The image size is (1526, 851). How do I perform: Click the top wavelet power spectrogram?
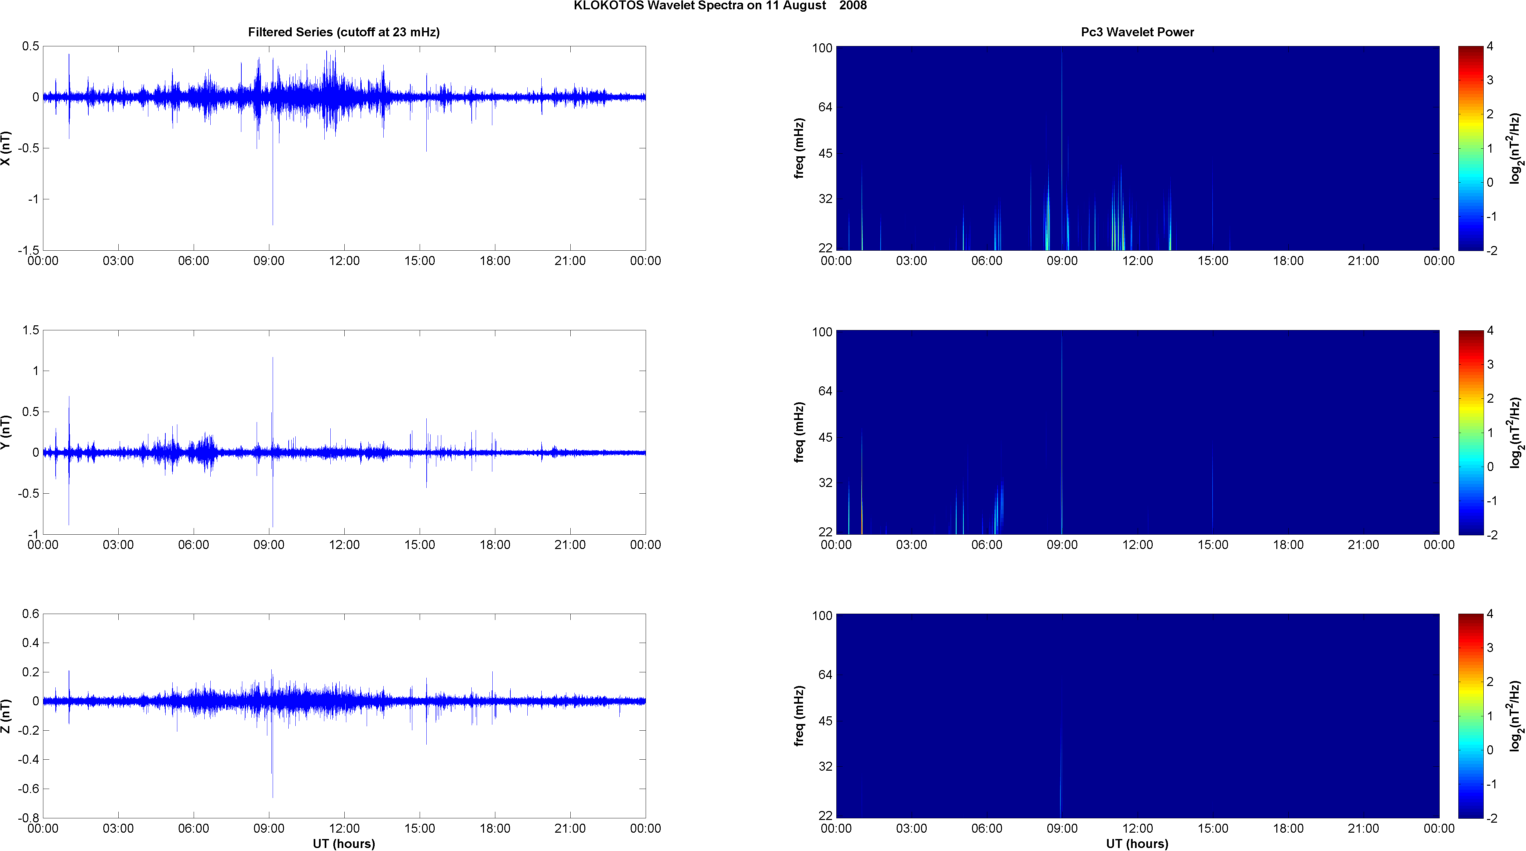[x=1137, y=148]
